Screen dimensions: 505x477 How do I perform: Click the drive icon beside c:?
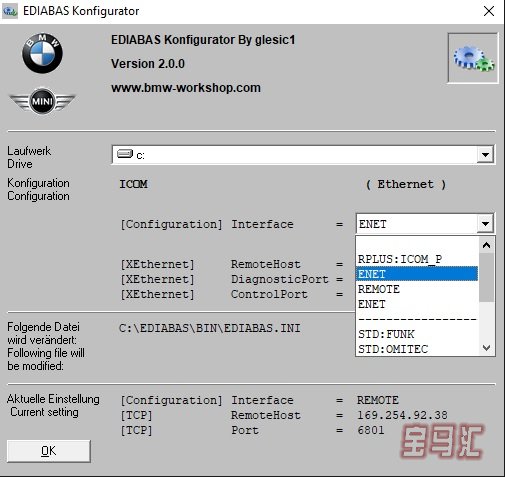click(125, 154)
